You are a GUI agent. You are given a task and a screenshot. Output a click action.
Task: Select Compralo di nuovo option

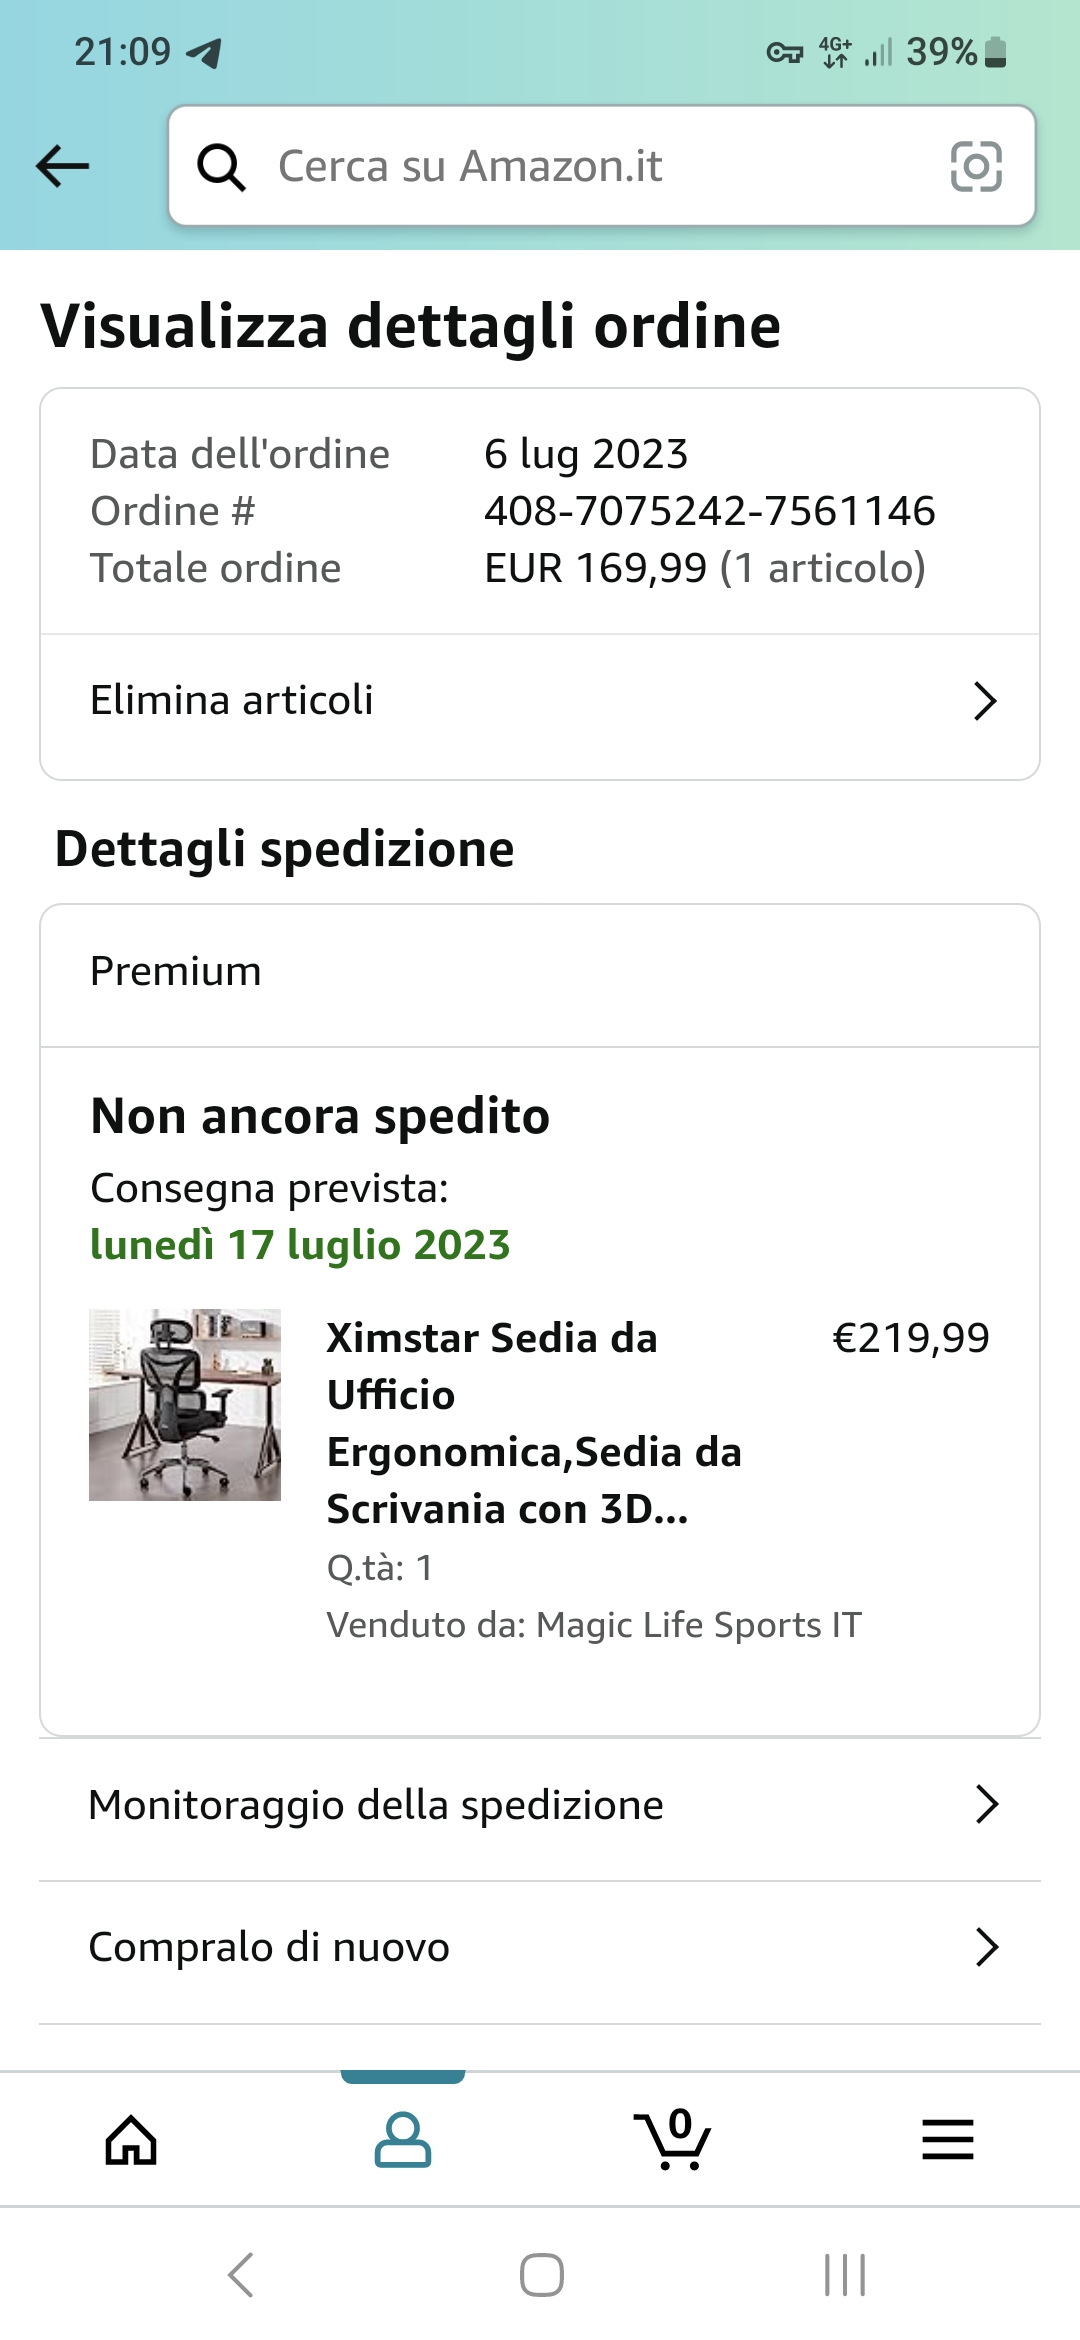coord(270,1947)
